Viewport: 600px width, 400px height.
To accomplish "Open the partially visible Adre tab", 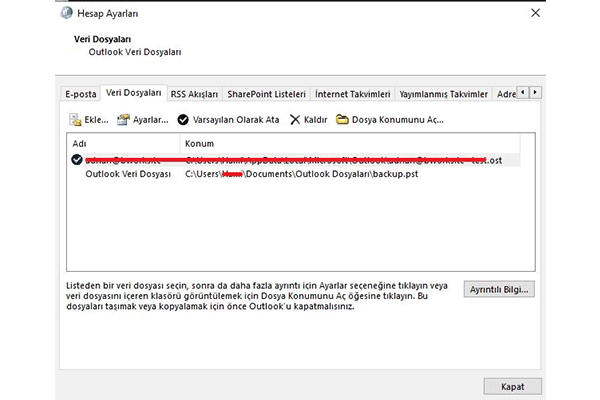I will click(506, 94).
